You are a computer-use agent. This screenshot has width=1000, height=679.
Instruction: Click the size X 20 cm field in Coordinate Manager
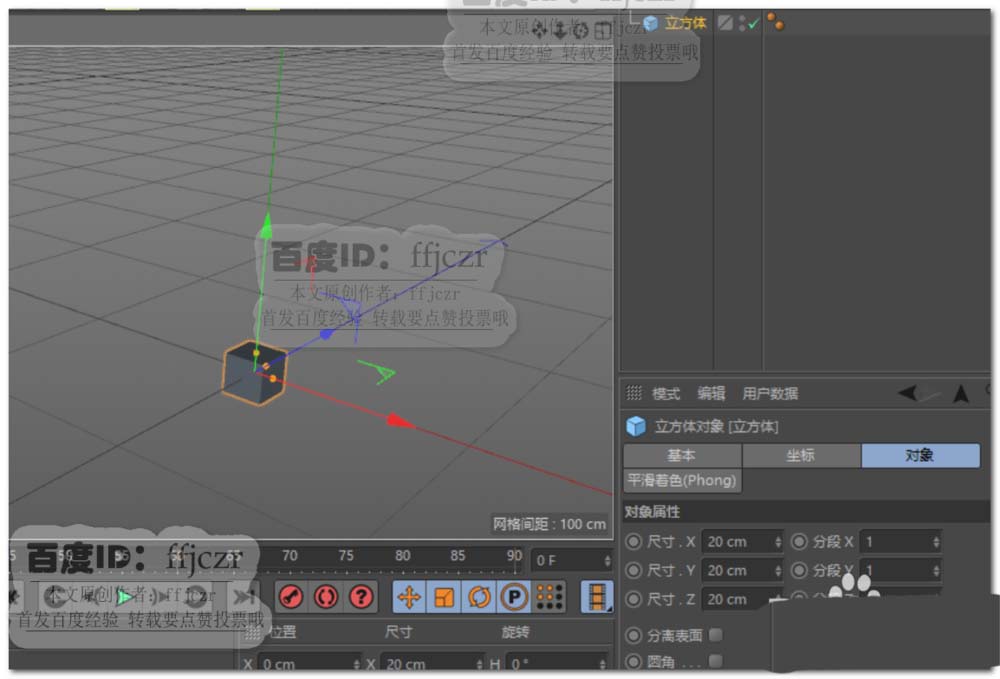pos(433,663)
